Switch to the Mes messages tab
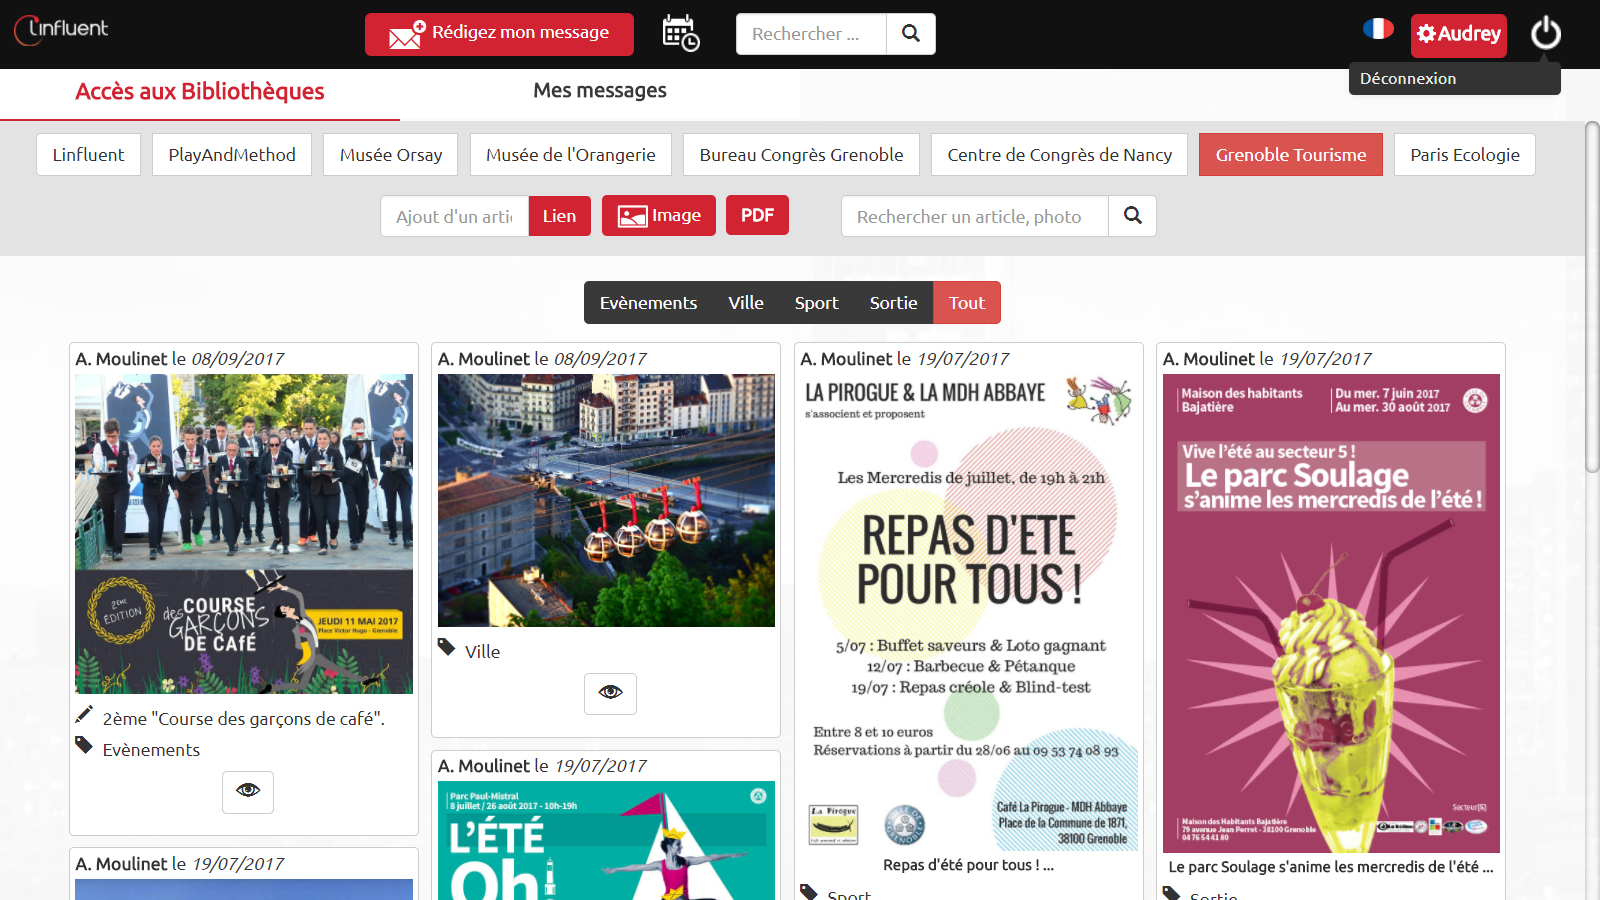Image resolution: width=1600 pixels, height=900 pixels. tap(599, 91)
